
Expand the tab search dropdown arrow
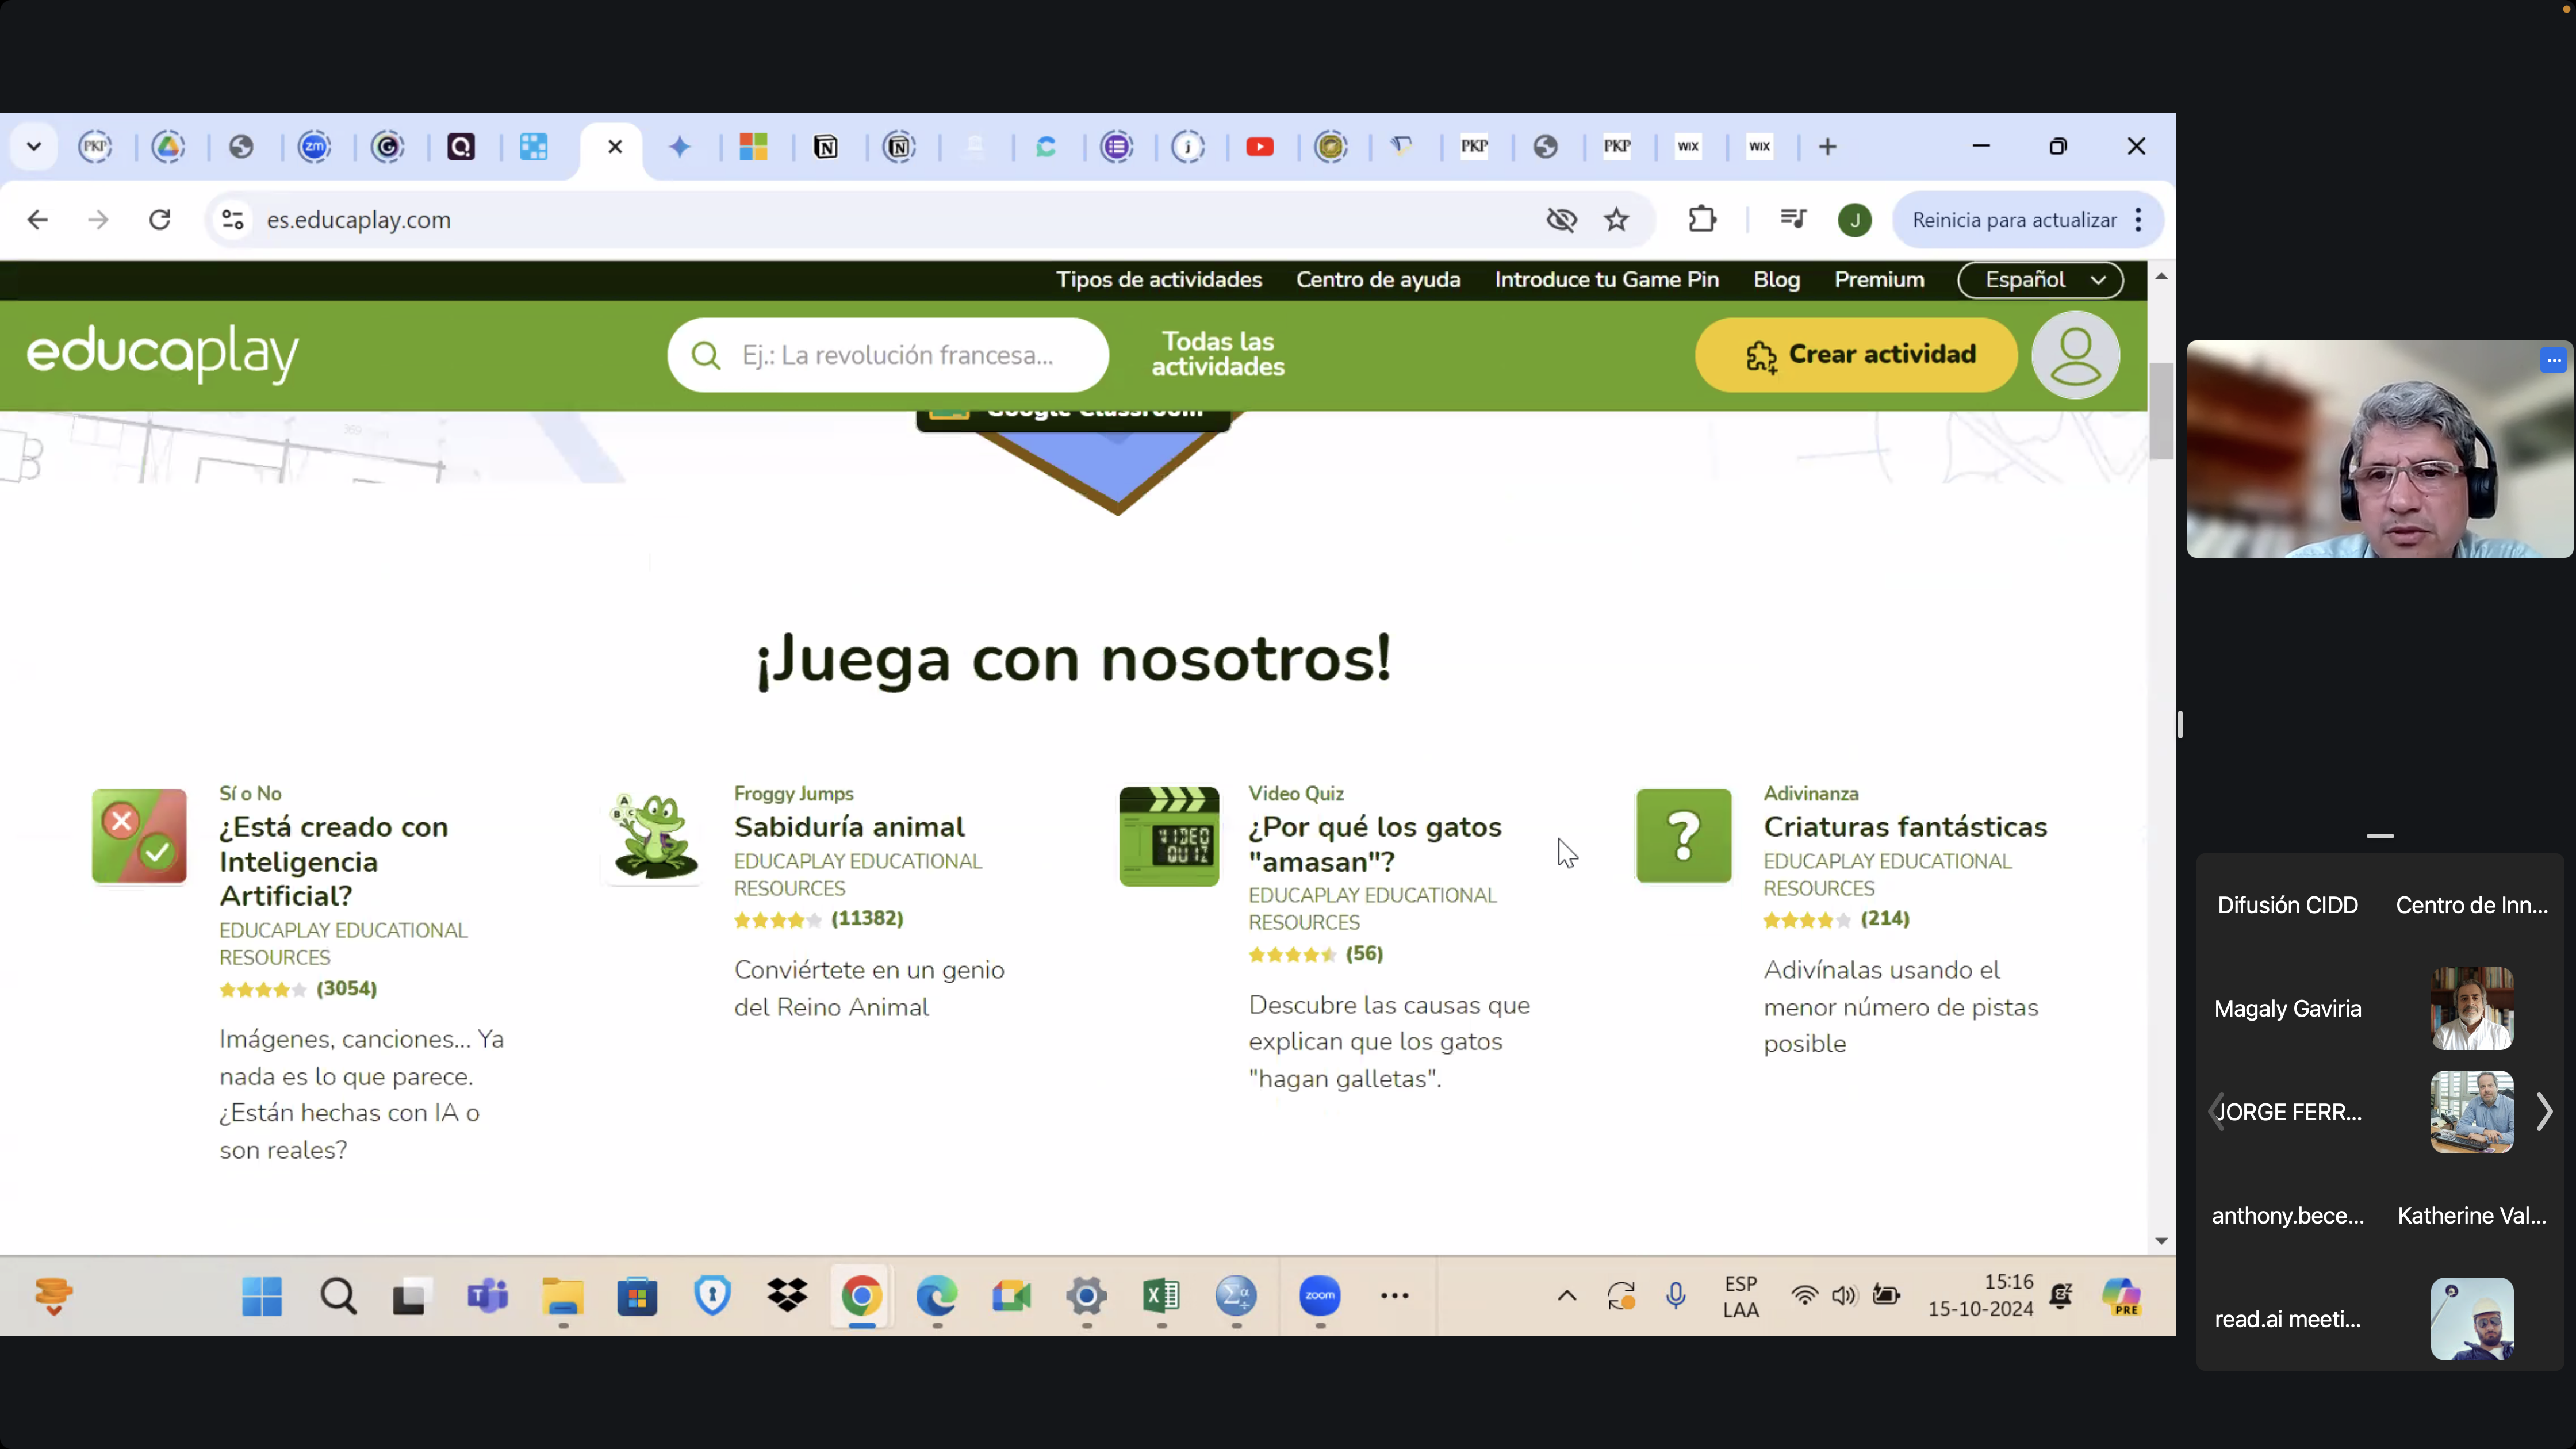pos(34,147)
